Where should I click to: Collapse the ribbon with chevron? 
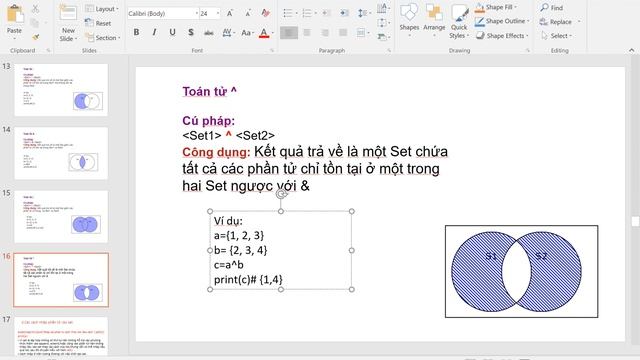tap(632, 50)
